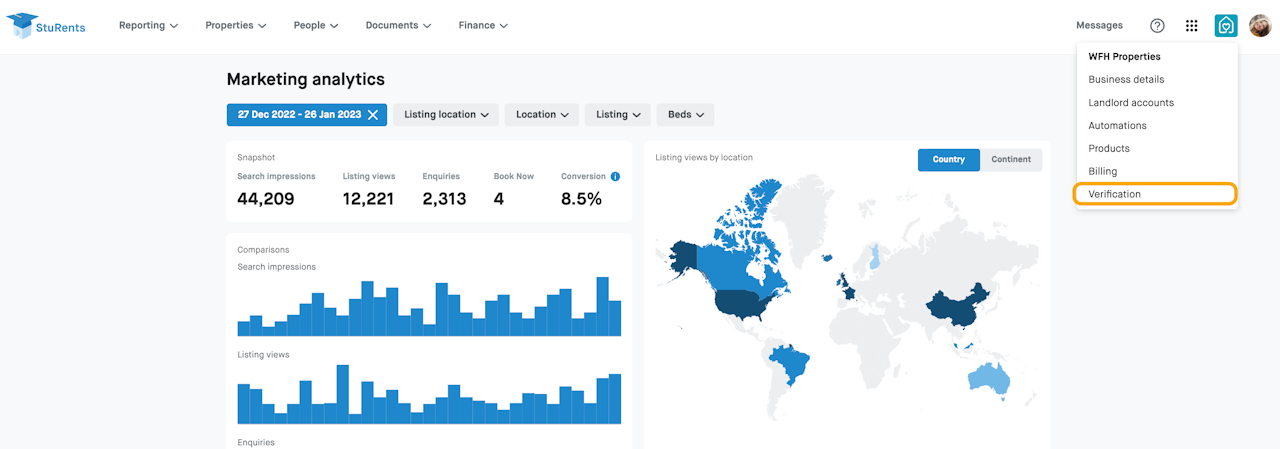The width and height of the screenshot is (1280, 449).
Task: Switch map view to Continent
Action: (1011, 160)
